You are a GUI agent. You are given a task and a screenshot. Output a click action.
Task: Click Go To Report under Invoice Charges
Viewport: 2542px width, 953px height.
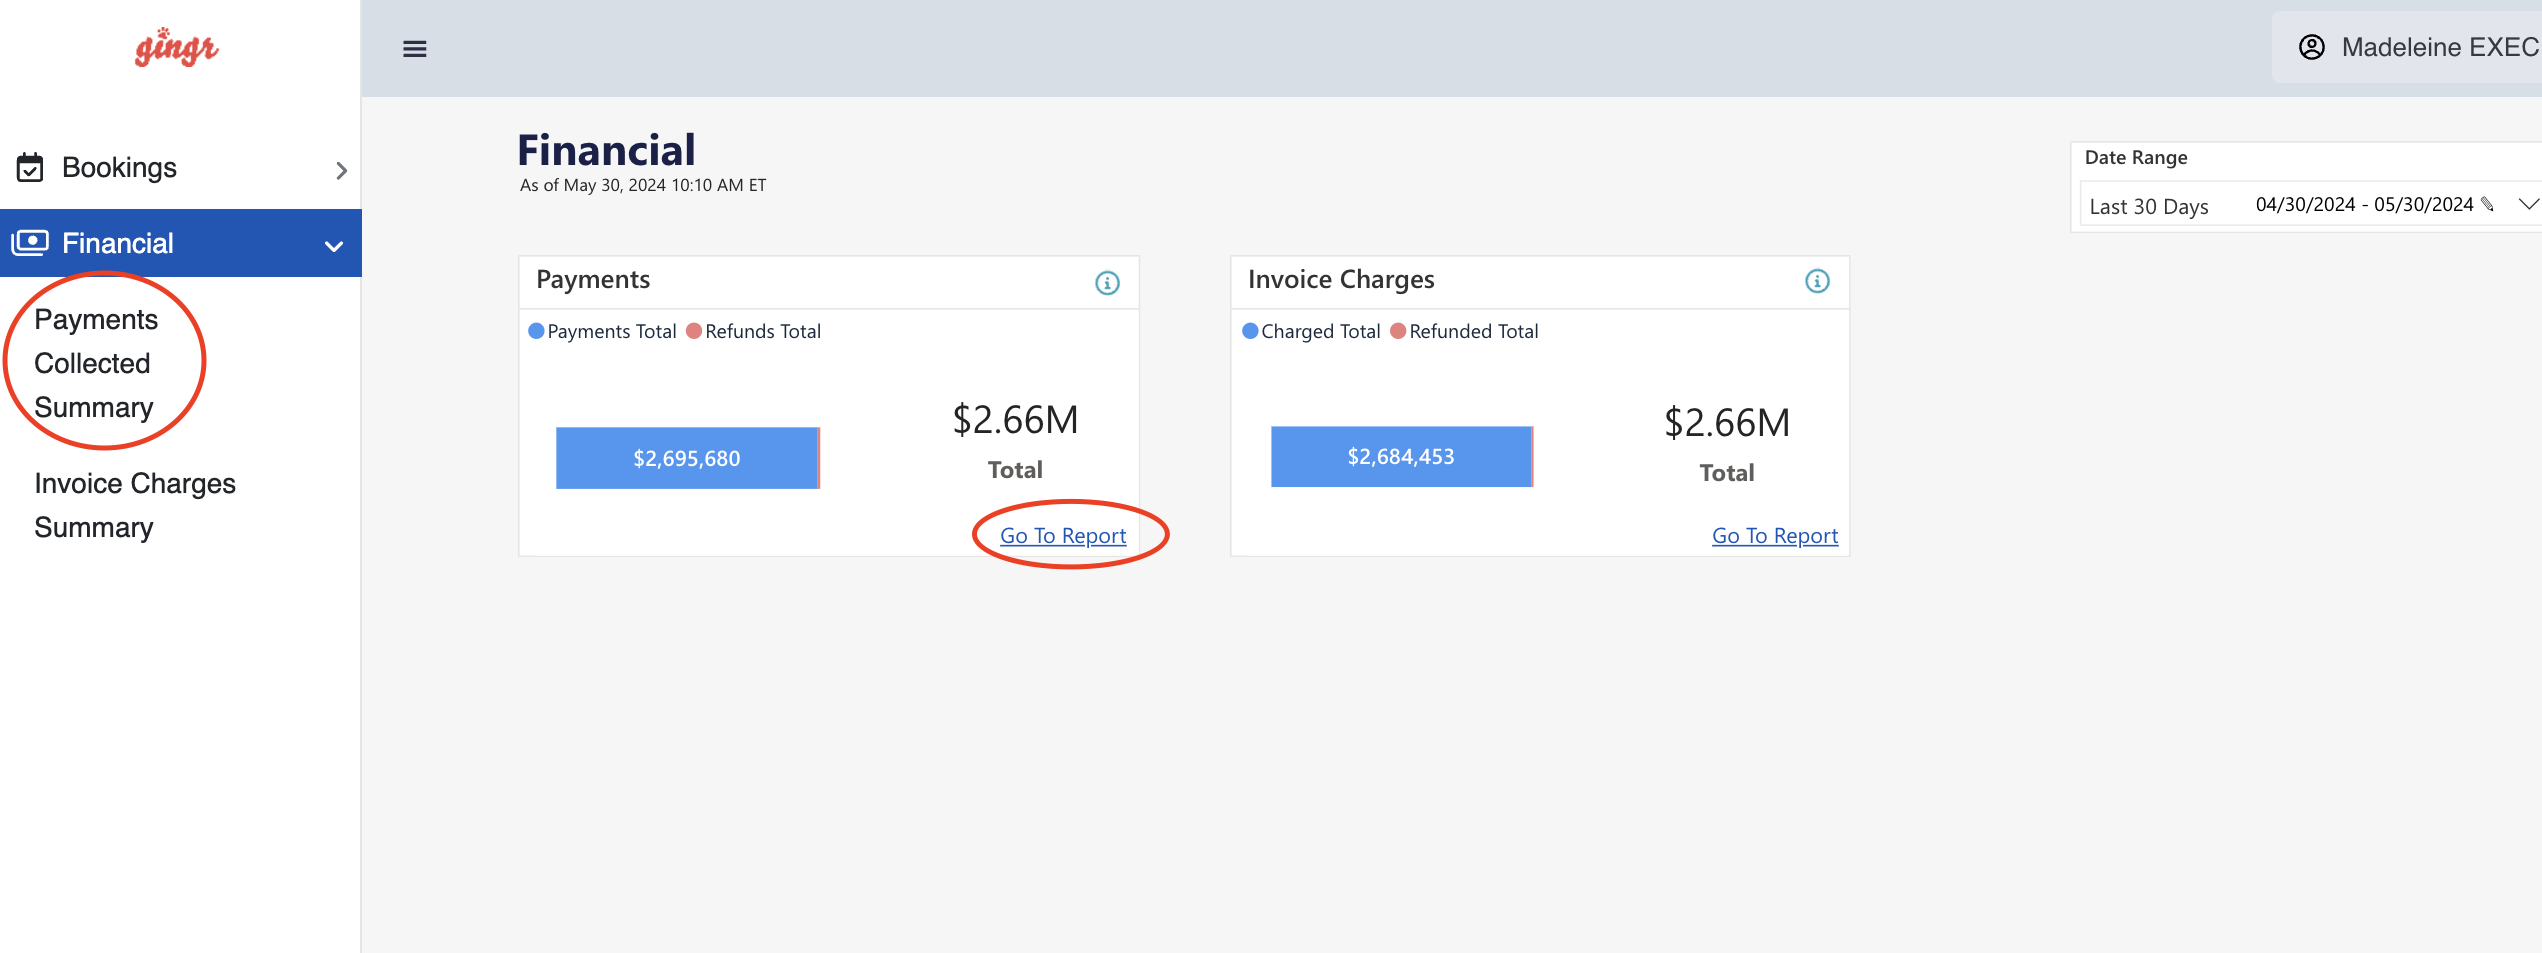click(1775, 536)
